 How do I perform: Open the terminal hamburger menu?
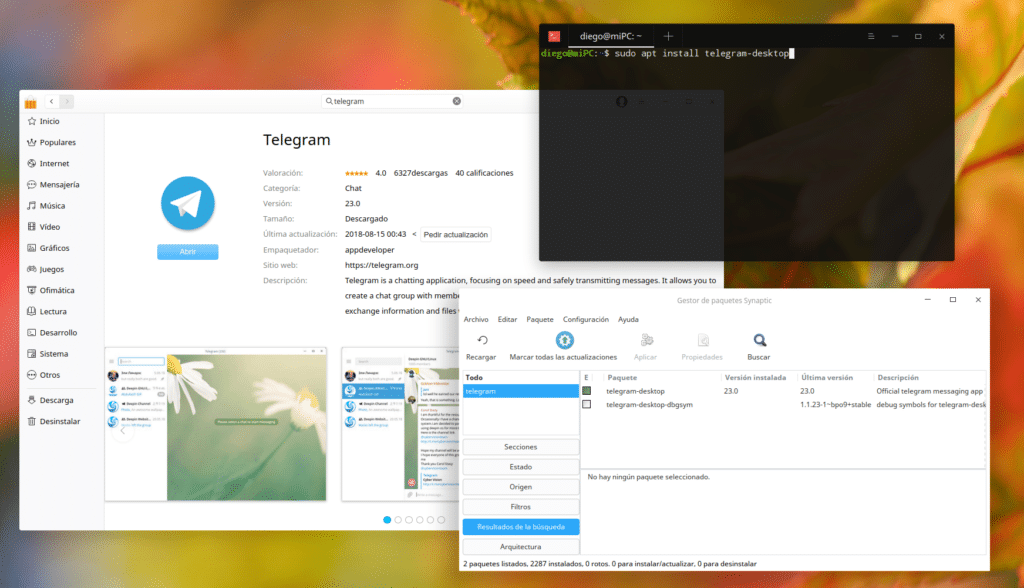click(x=871, y=37)
